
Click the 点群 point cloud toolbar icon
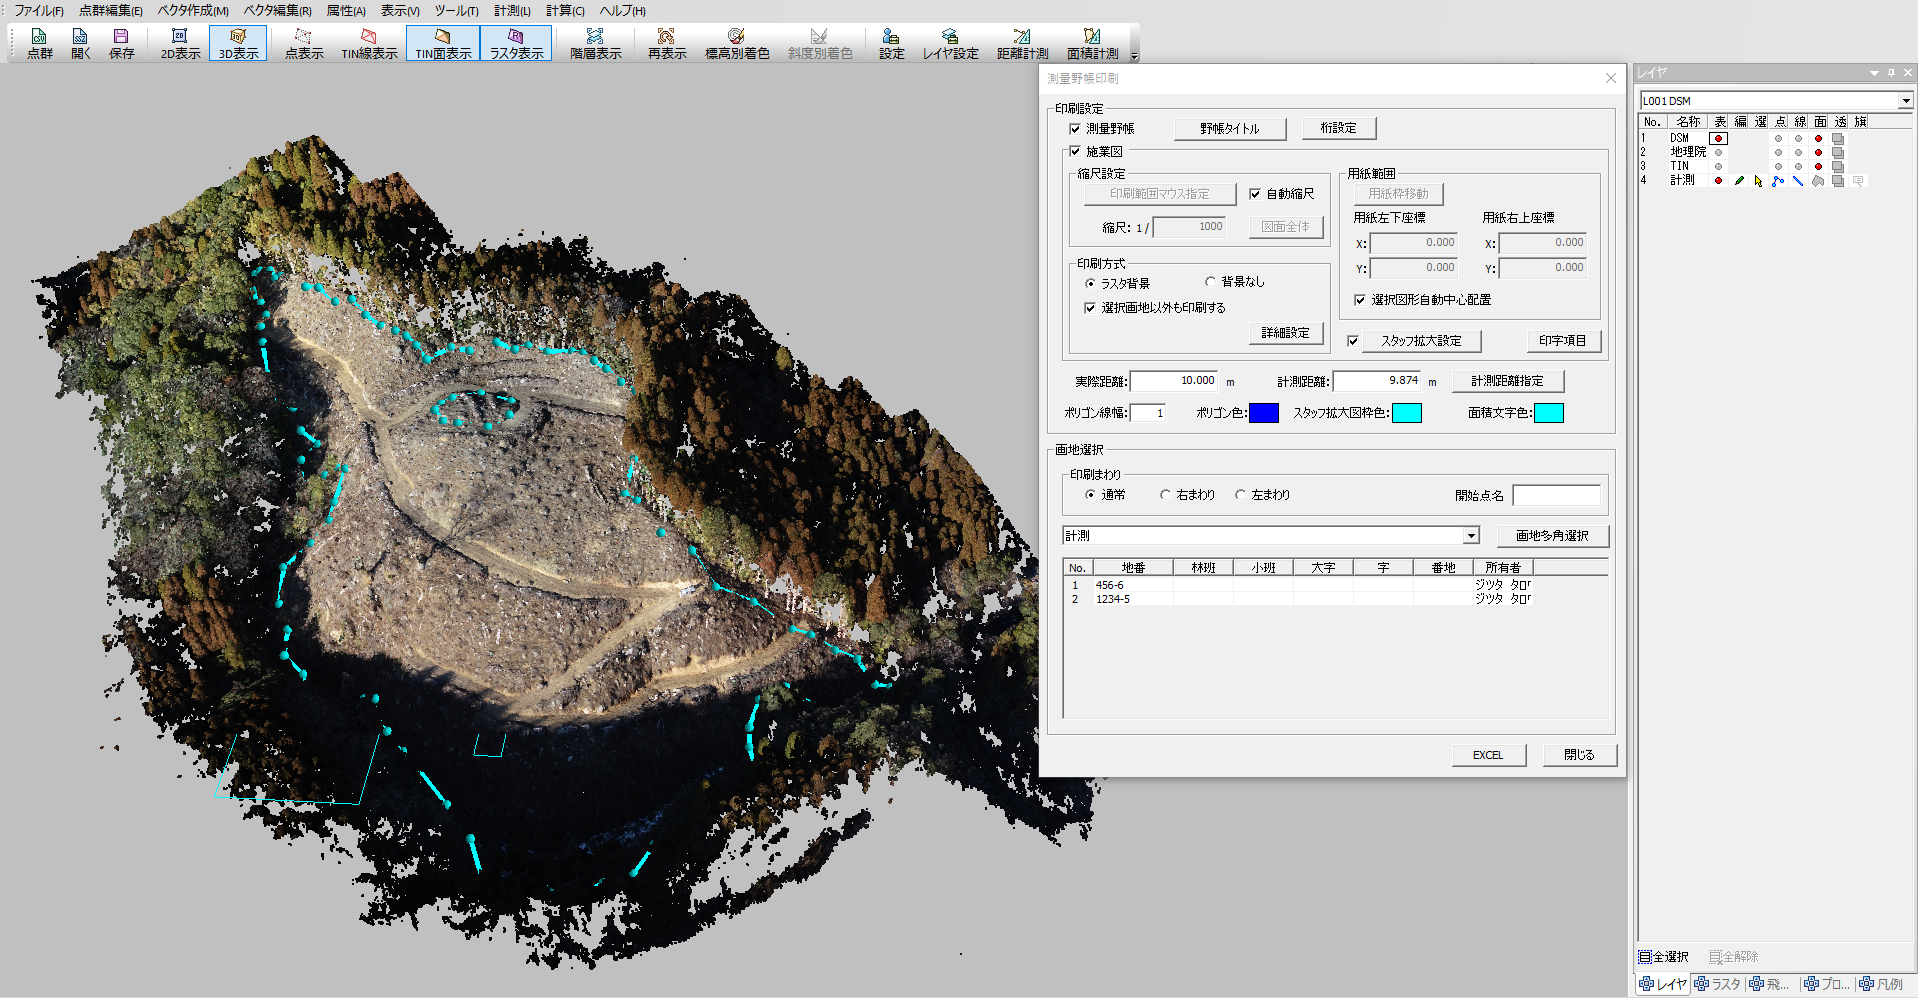(x=39, y=43)
